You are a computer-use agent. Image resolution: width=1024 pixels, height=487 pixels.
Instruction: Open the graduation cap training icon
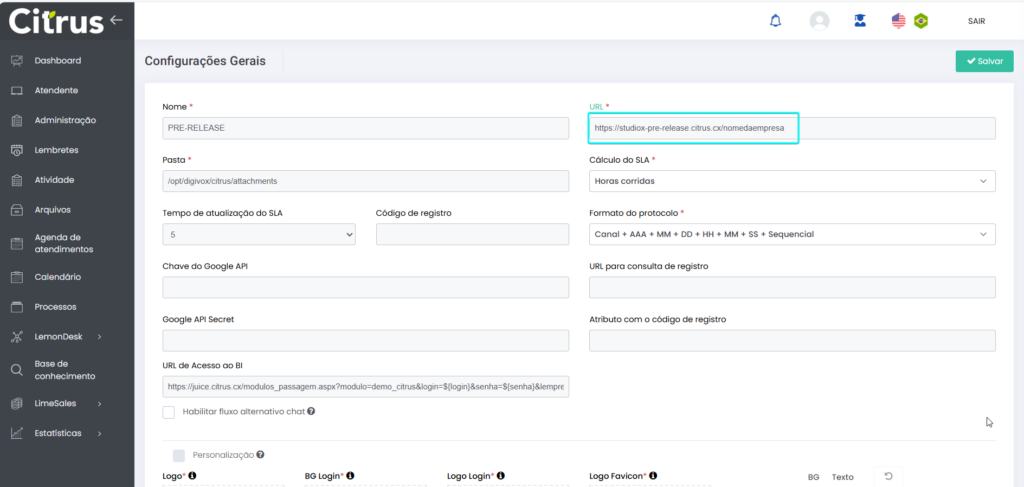(860, 21)
